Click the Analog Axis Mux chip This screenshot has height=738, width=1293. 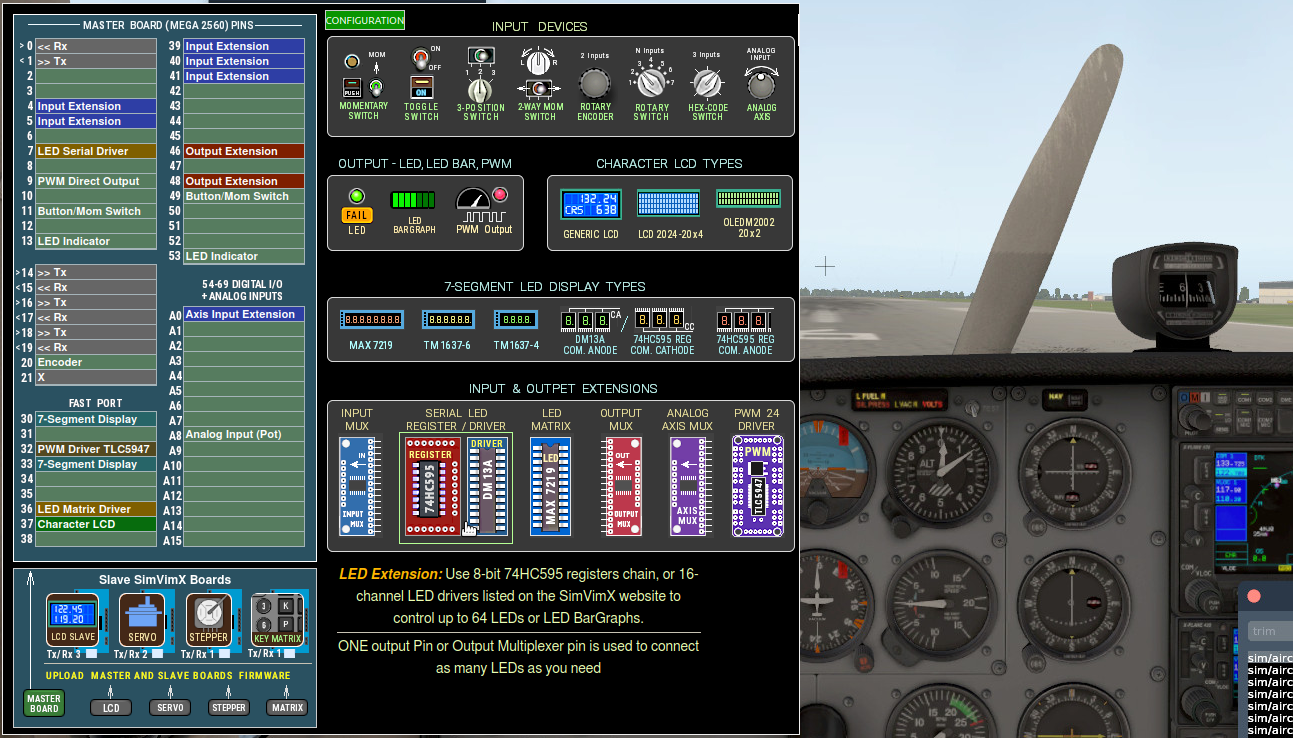point(687,485)
